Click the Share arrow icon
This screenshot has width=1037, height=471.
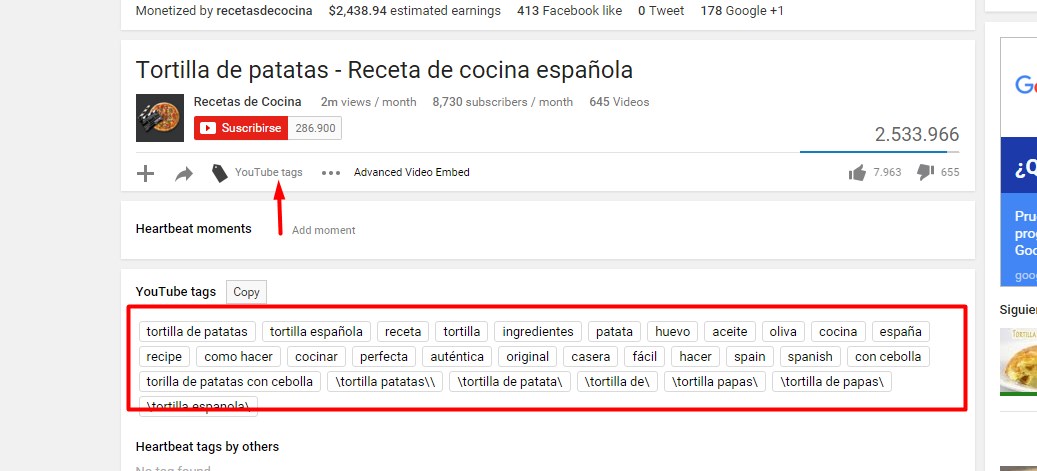(x=183, y=174)
